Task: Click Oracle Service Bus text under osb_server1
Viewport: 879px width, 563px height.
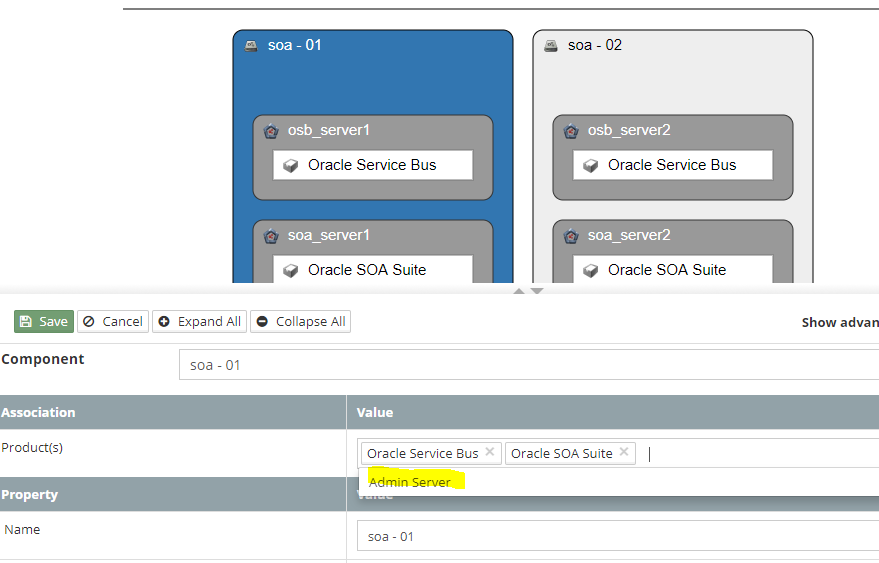Action: 372,165
